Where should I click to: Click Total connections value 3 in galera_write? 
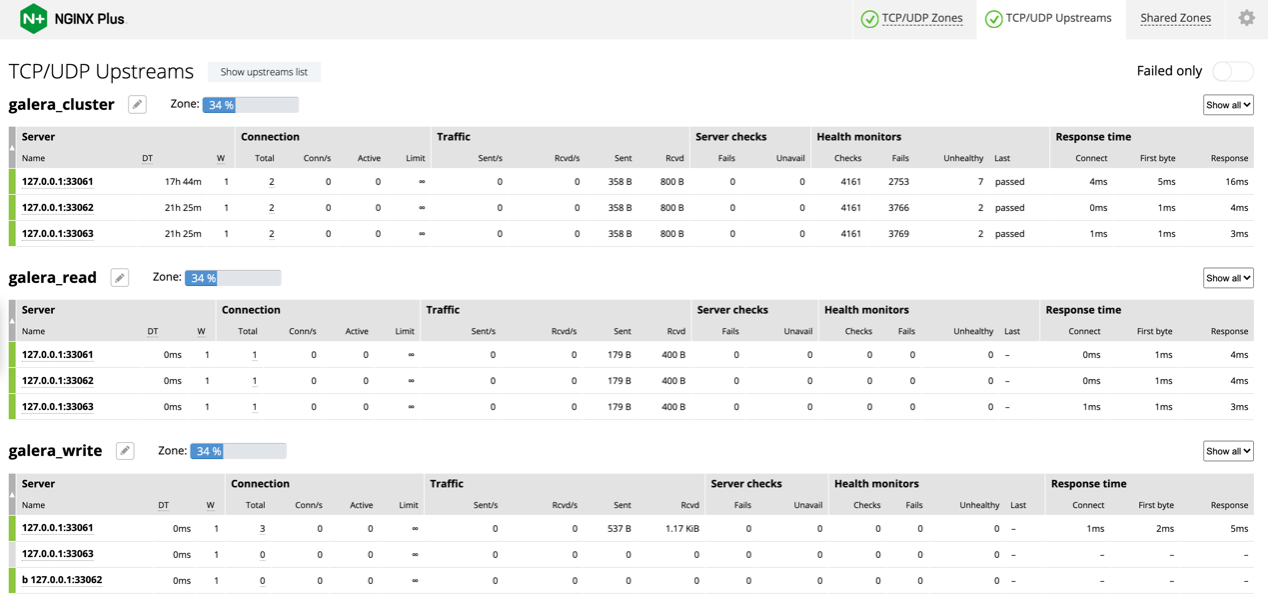(262, 528)
